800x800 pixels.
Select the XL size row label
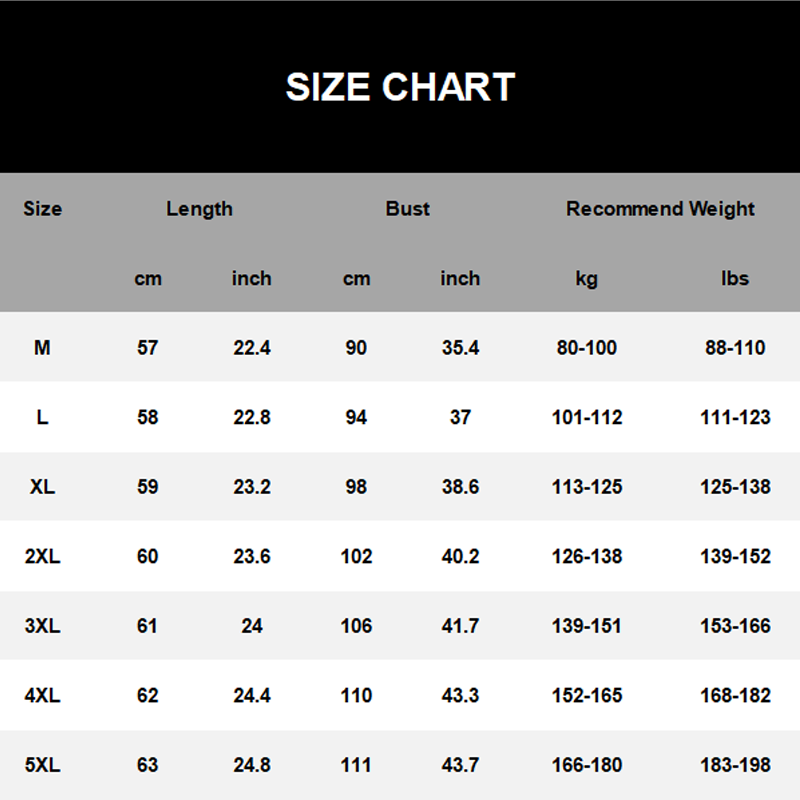click(x=42, y=487)
